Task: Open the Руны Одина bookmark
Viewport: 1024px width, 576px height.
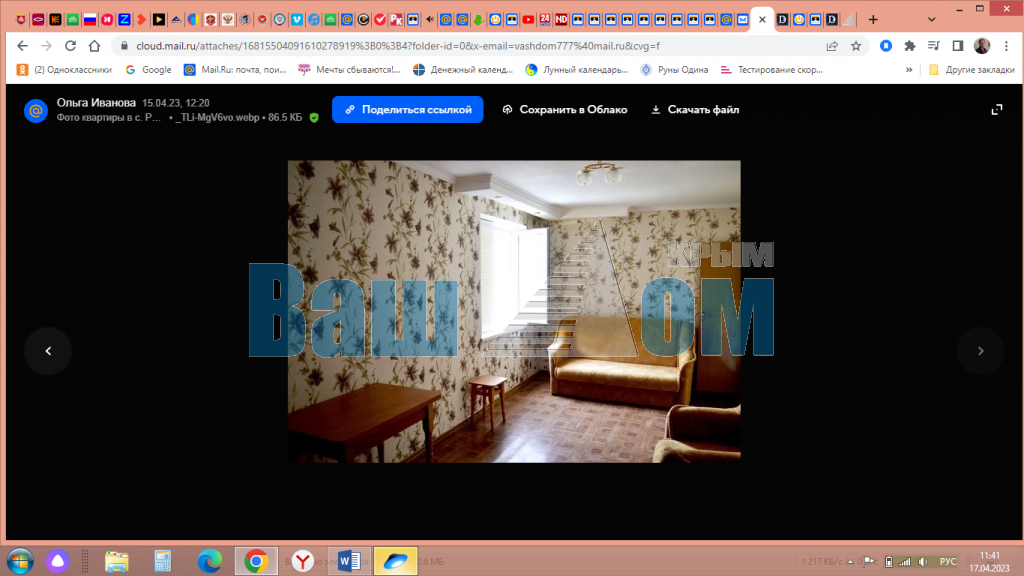Action: [675, 70]
